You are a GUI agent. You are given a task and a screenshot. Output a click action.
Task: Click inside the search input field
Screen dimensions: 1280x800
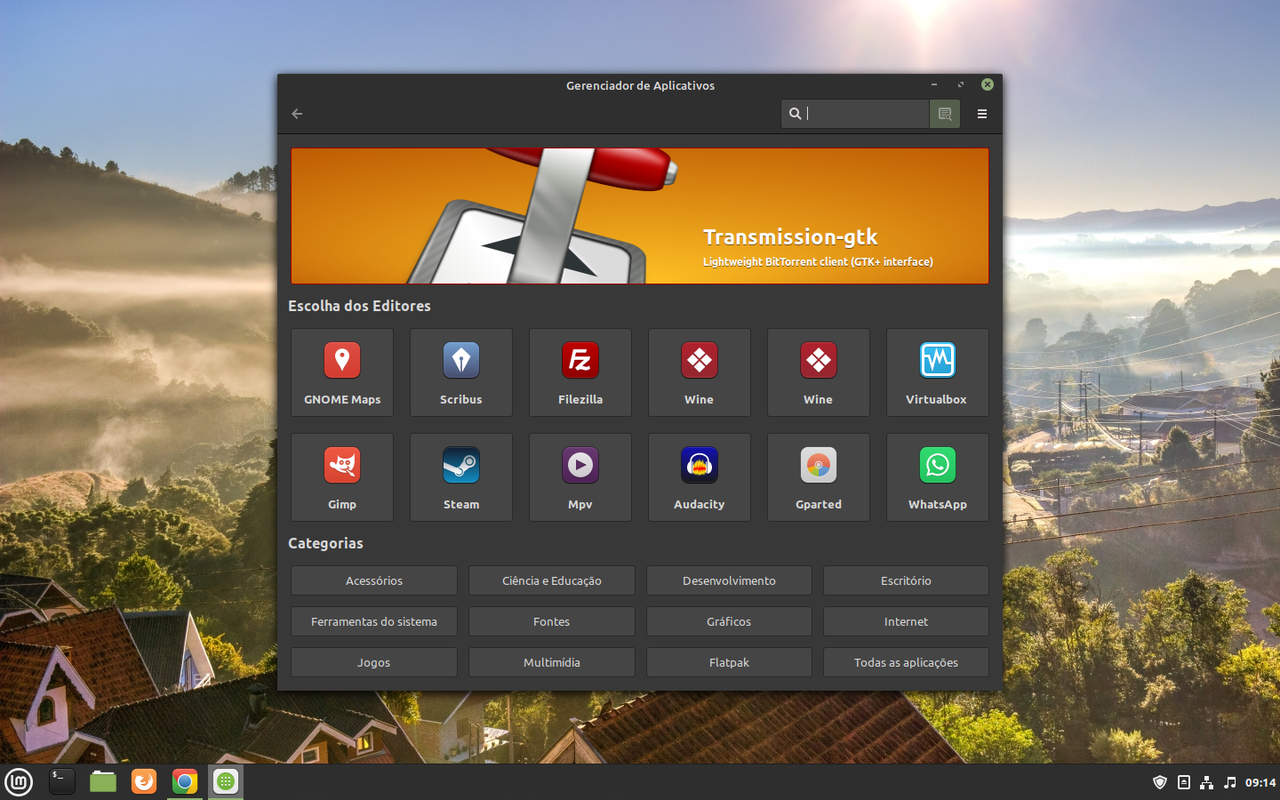856,114
